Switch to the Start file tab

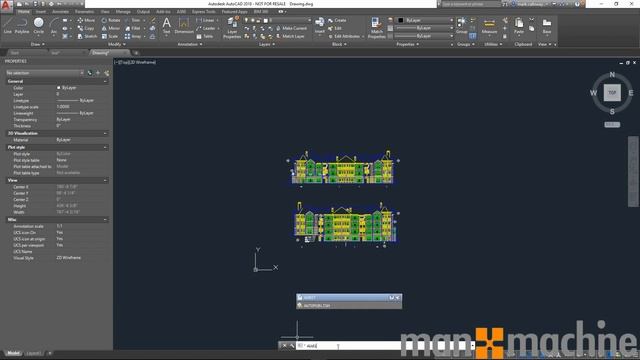tap(14, 53)
